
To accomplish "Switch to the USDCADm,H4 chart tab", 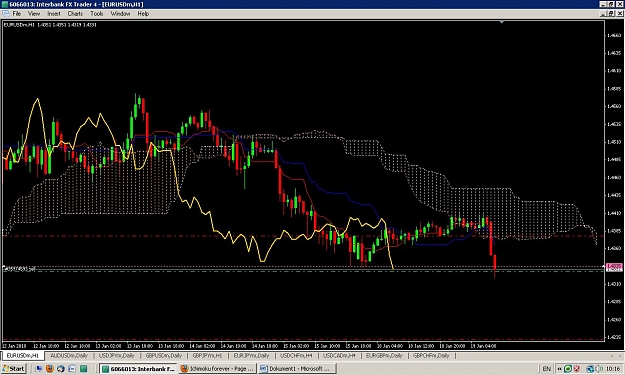I will click(x=339, y=355).
